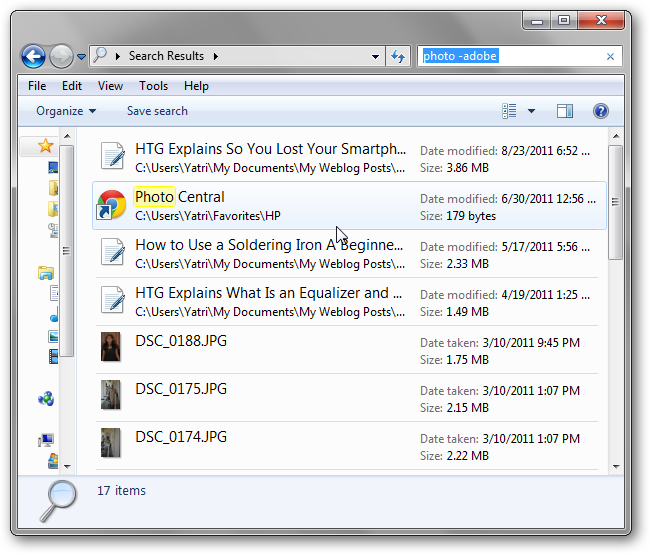Click the 17 items status text
This screenshot has height=554, width=650.
point(121,491)
